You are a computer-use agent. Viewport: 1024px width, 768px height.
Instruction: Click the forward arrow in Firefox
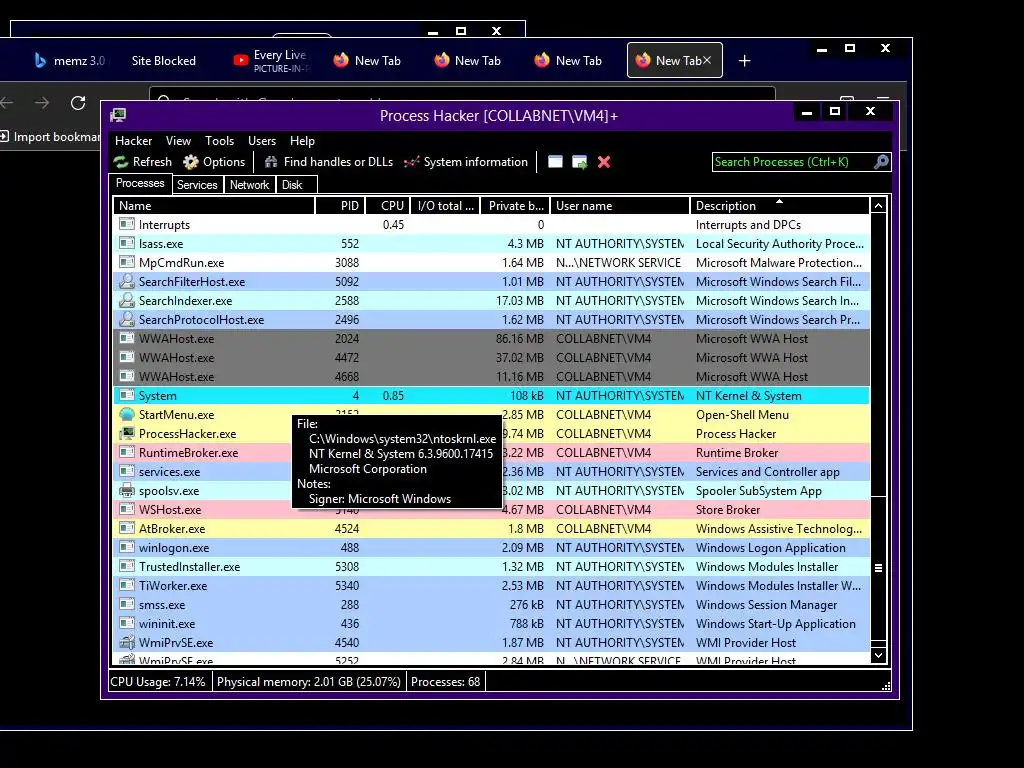click(42, 103)
